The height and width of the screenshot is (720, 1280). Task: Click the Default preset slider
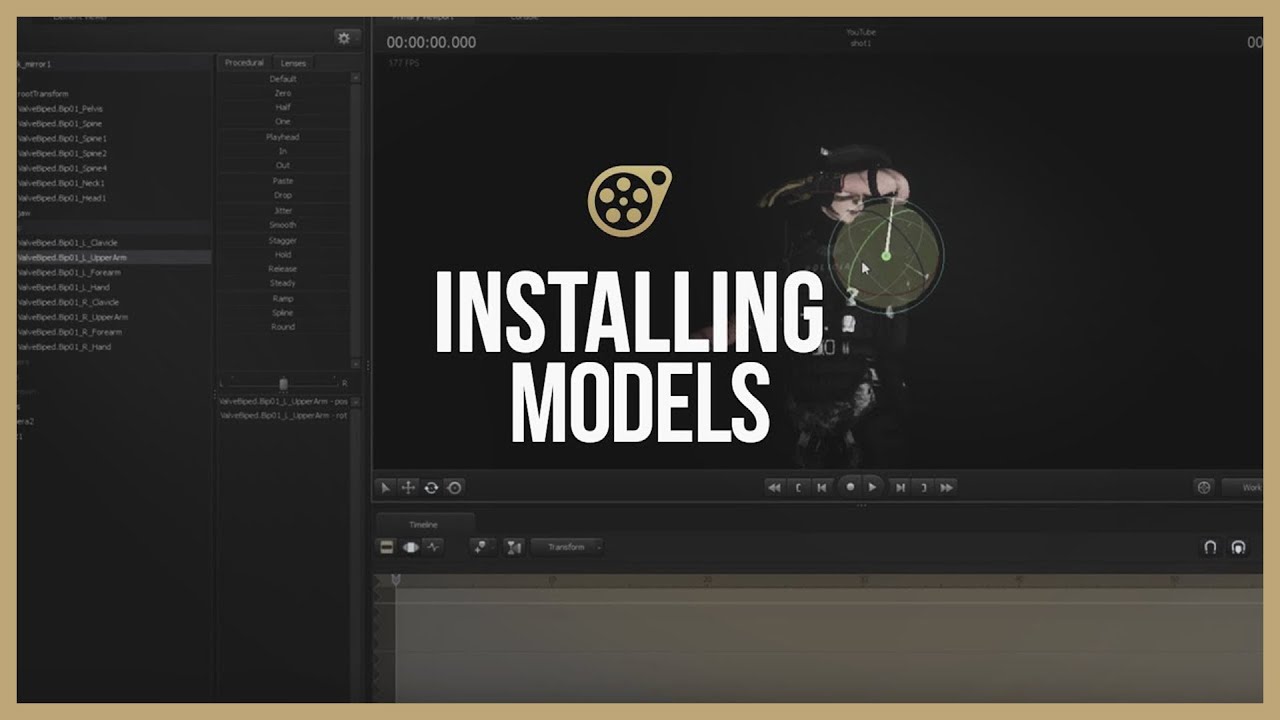(x=283, y=78)
